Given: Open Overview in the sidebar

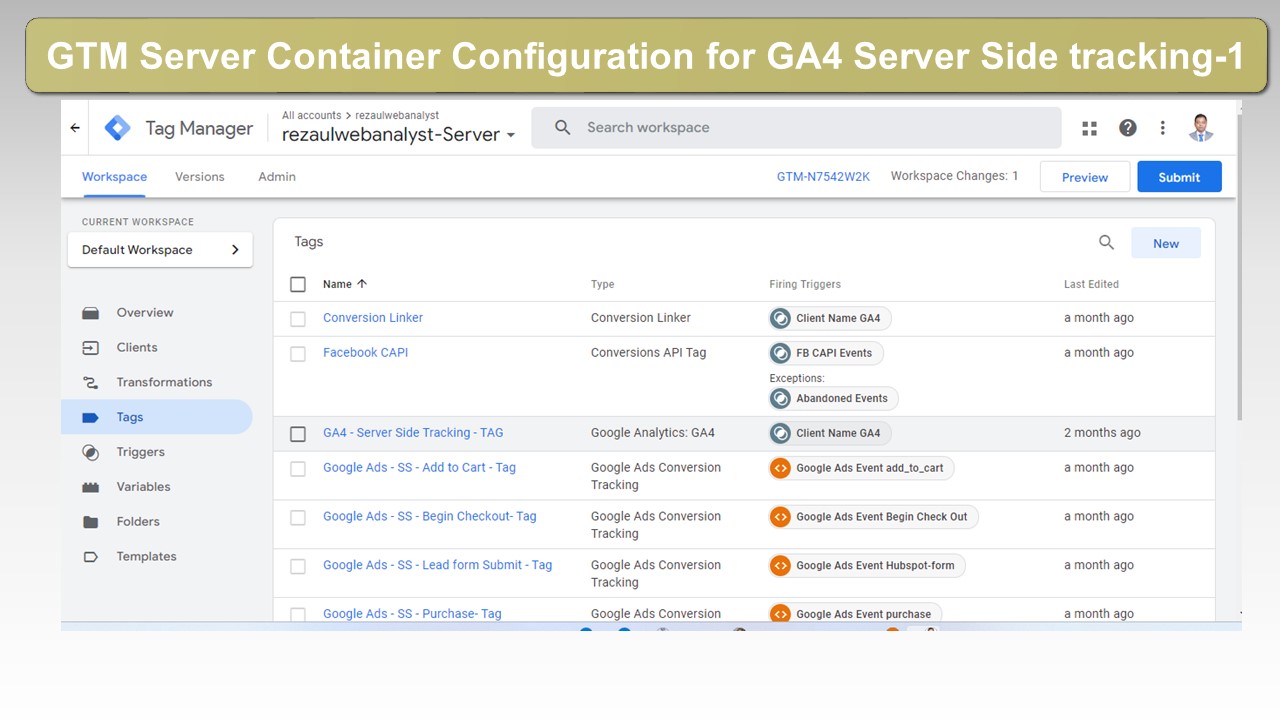Looking at the screenshot, I should 145,313.
